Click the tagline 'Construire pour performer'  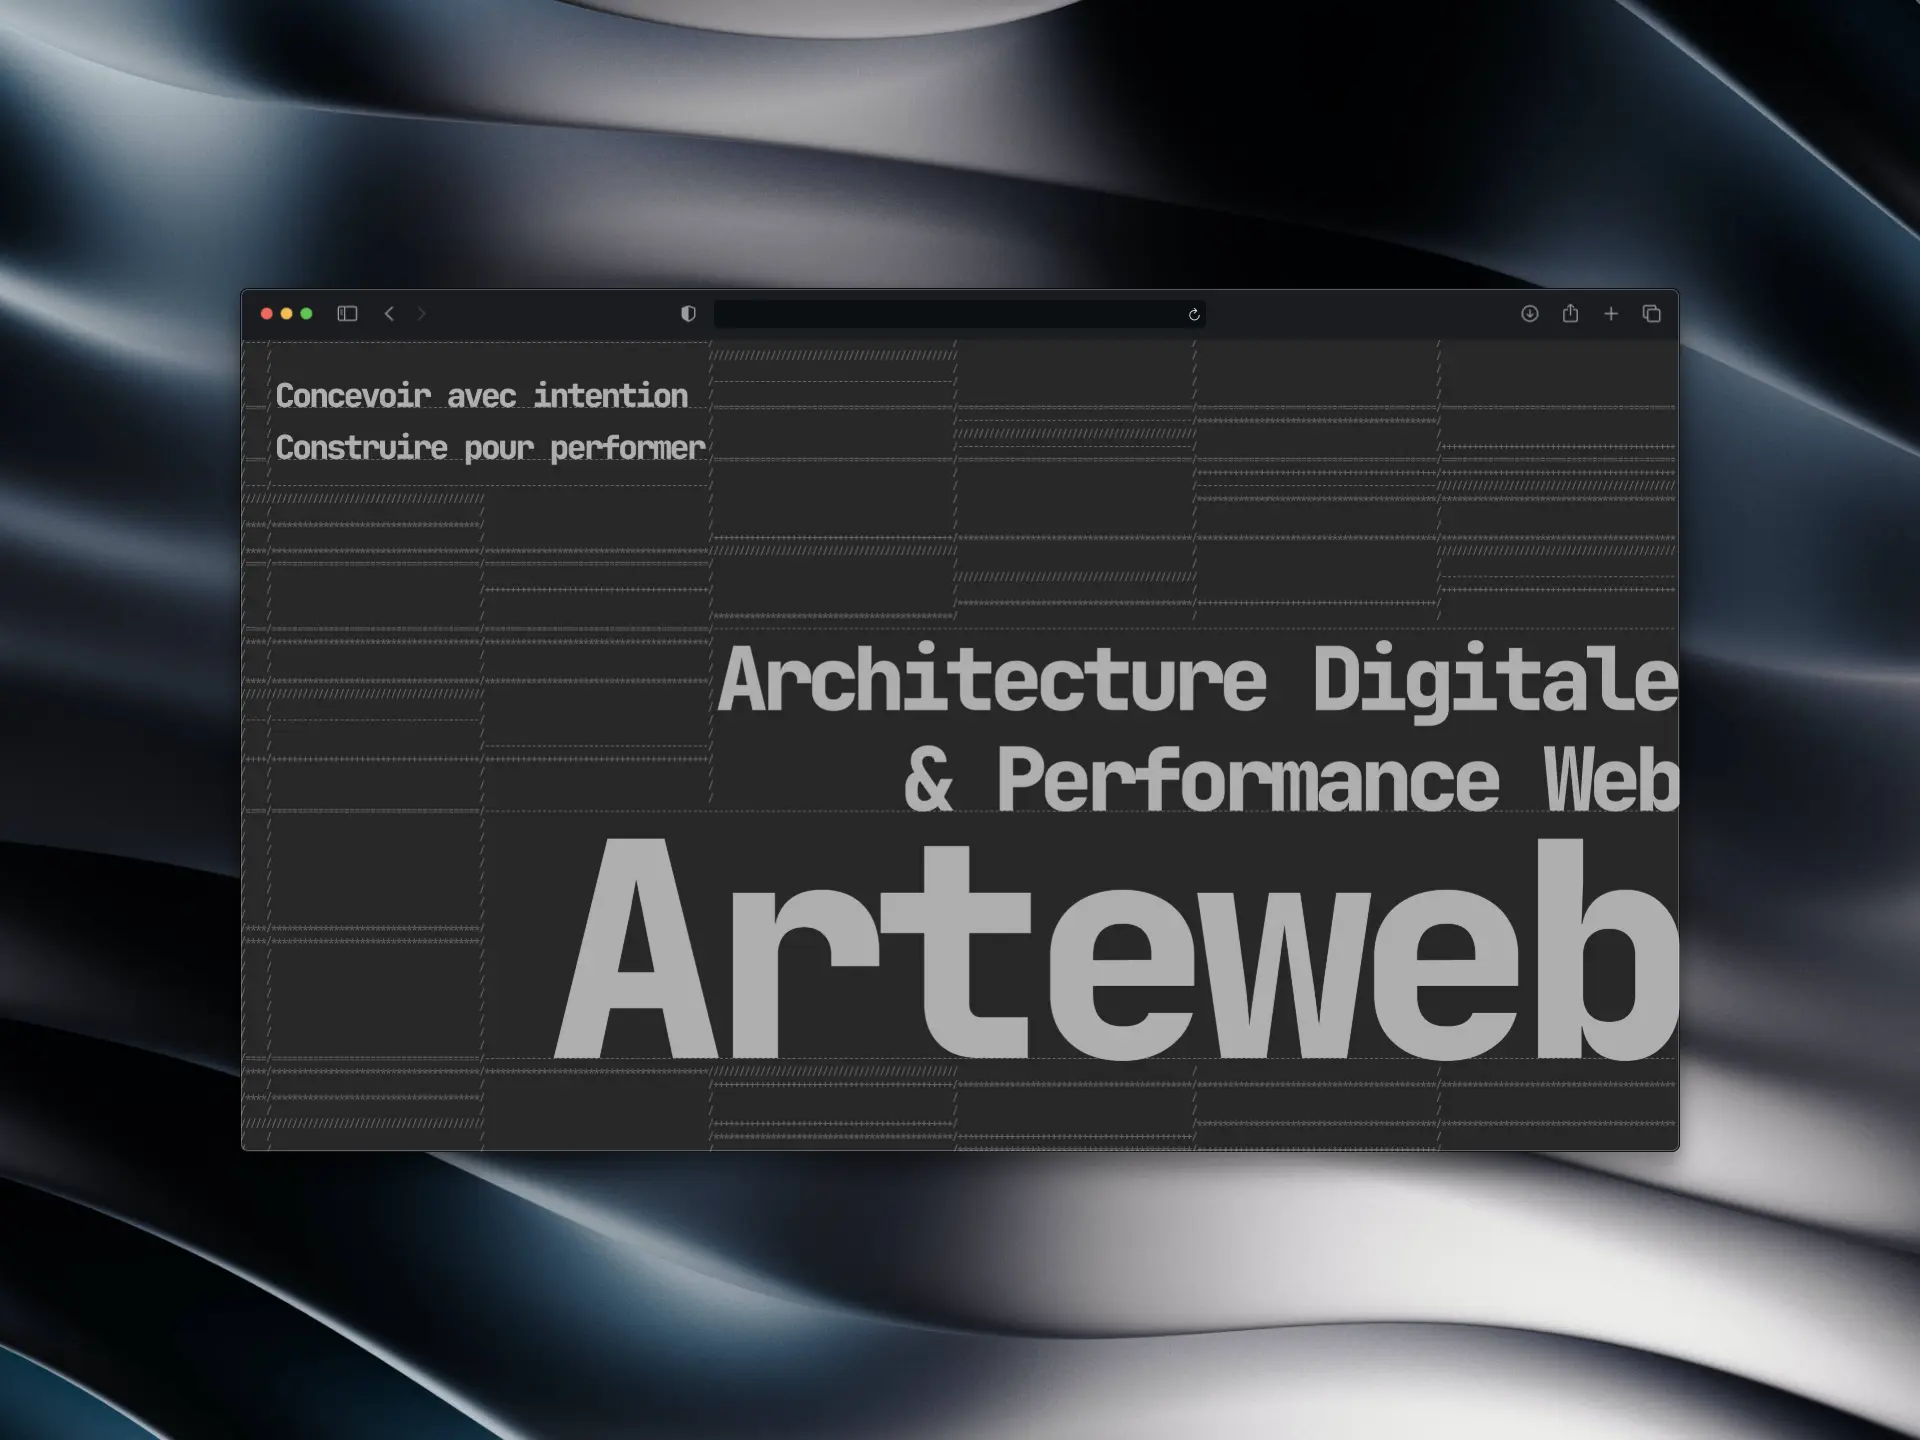click(x=491, y=446)
